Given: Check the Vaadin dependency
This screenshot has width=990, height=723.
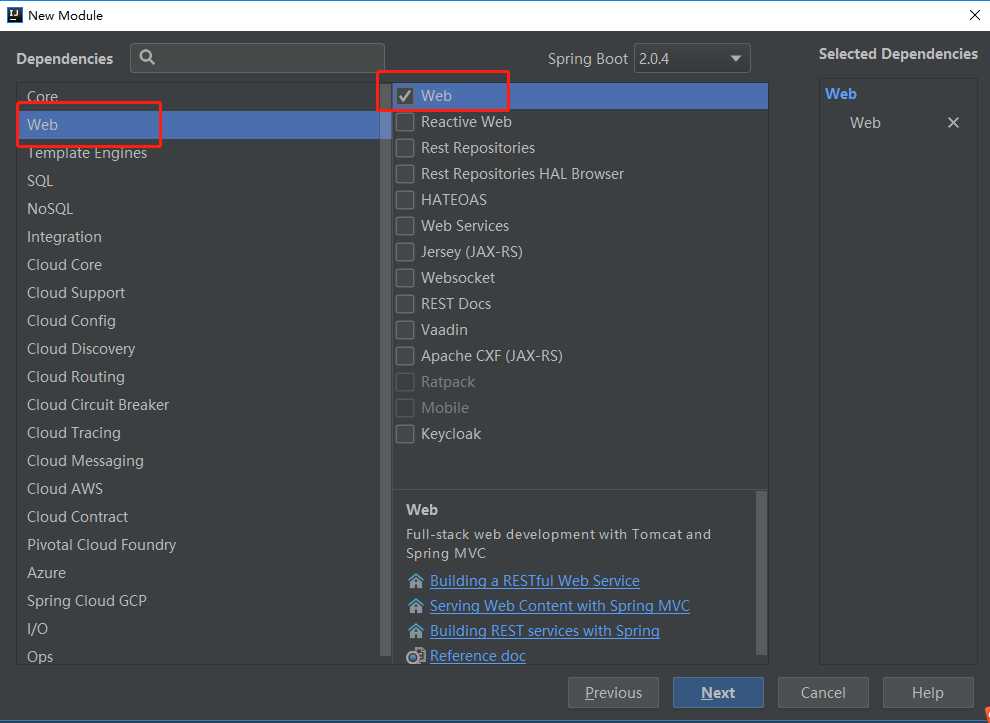Looking at the screenshot, I should point(405,330).
